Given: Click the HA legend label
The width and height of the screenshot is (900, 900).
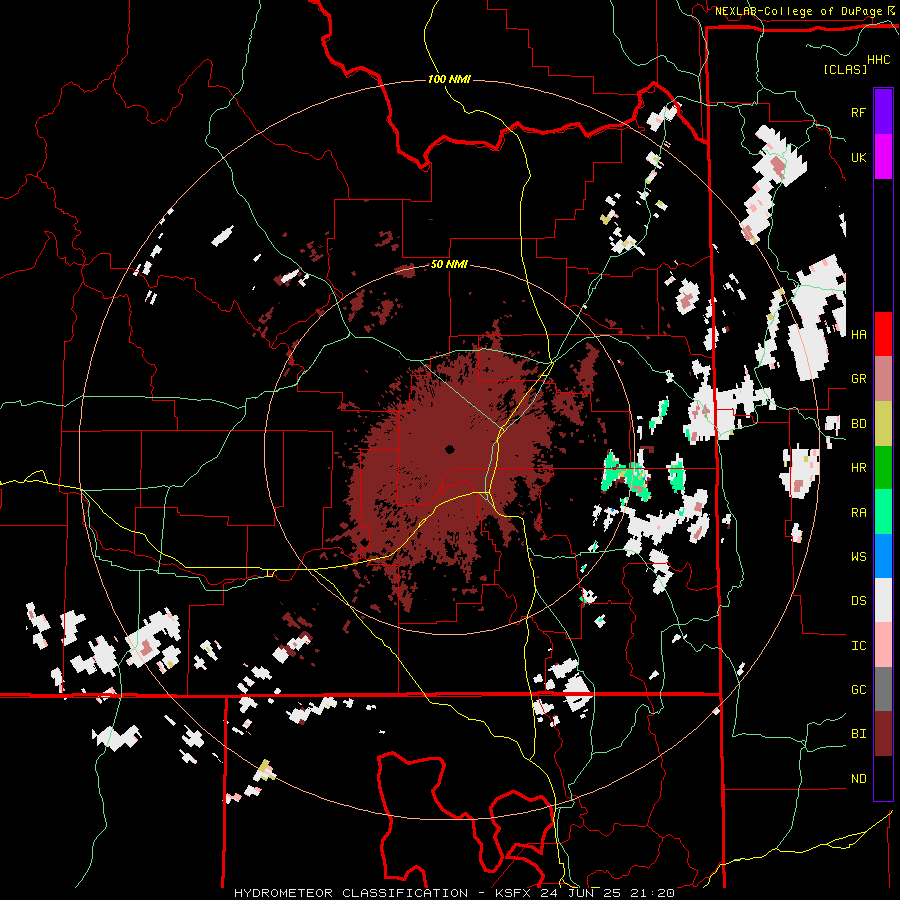Looking at the screenshot, I should 858,334.
